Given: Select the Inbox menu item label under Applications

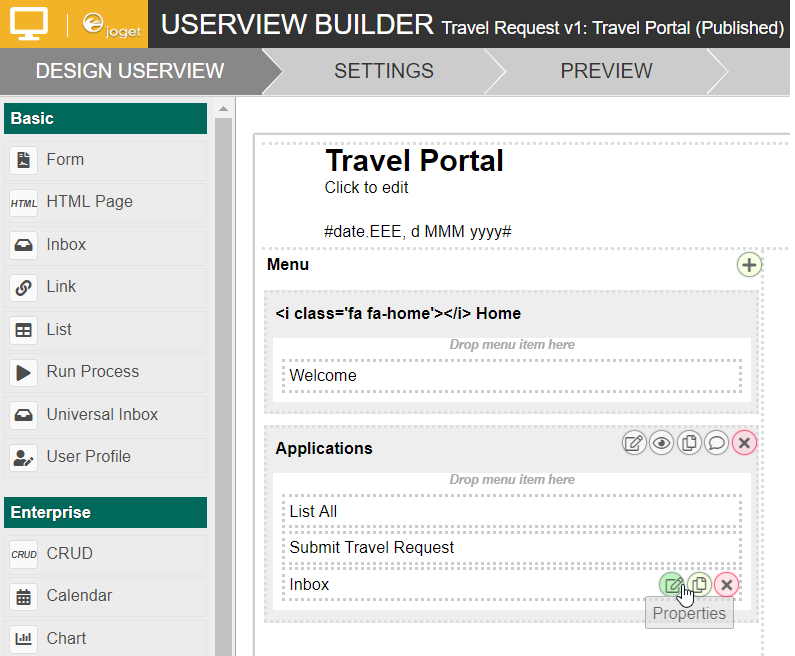Looking at the screenshot, I should tap(309, 585).
